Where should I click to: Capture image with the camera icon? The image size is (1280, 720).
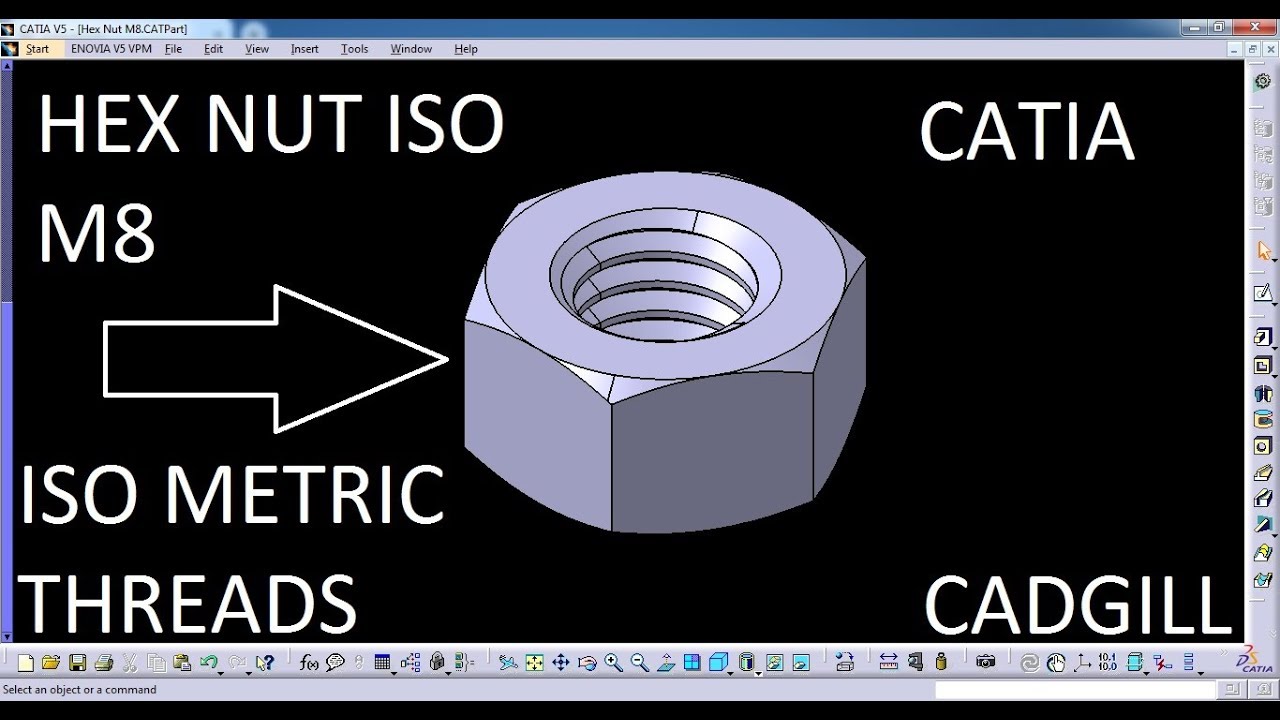coord(985,662)
